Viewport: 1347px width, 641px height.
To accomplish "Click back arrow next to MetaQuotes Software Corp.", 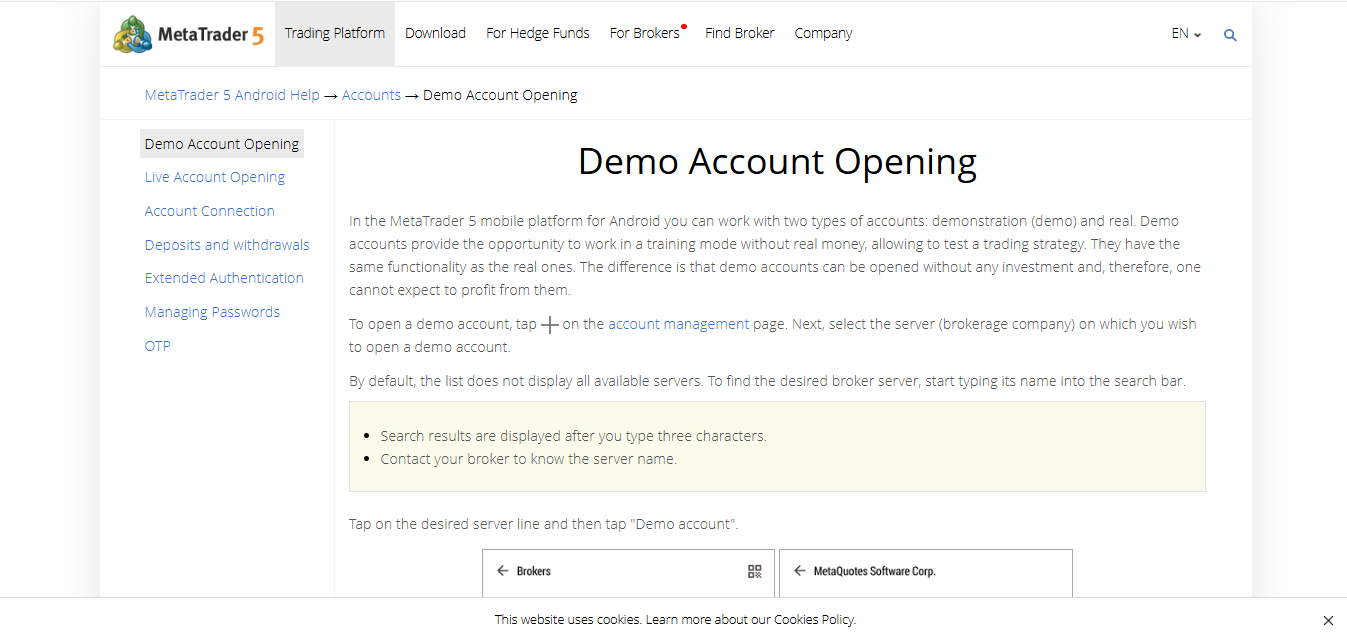I will (x=799, y=571).
